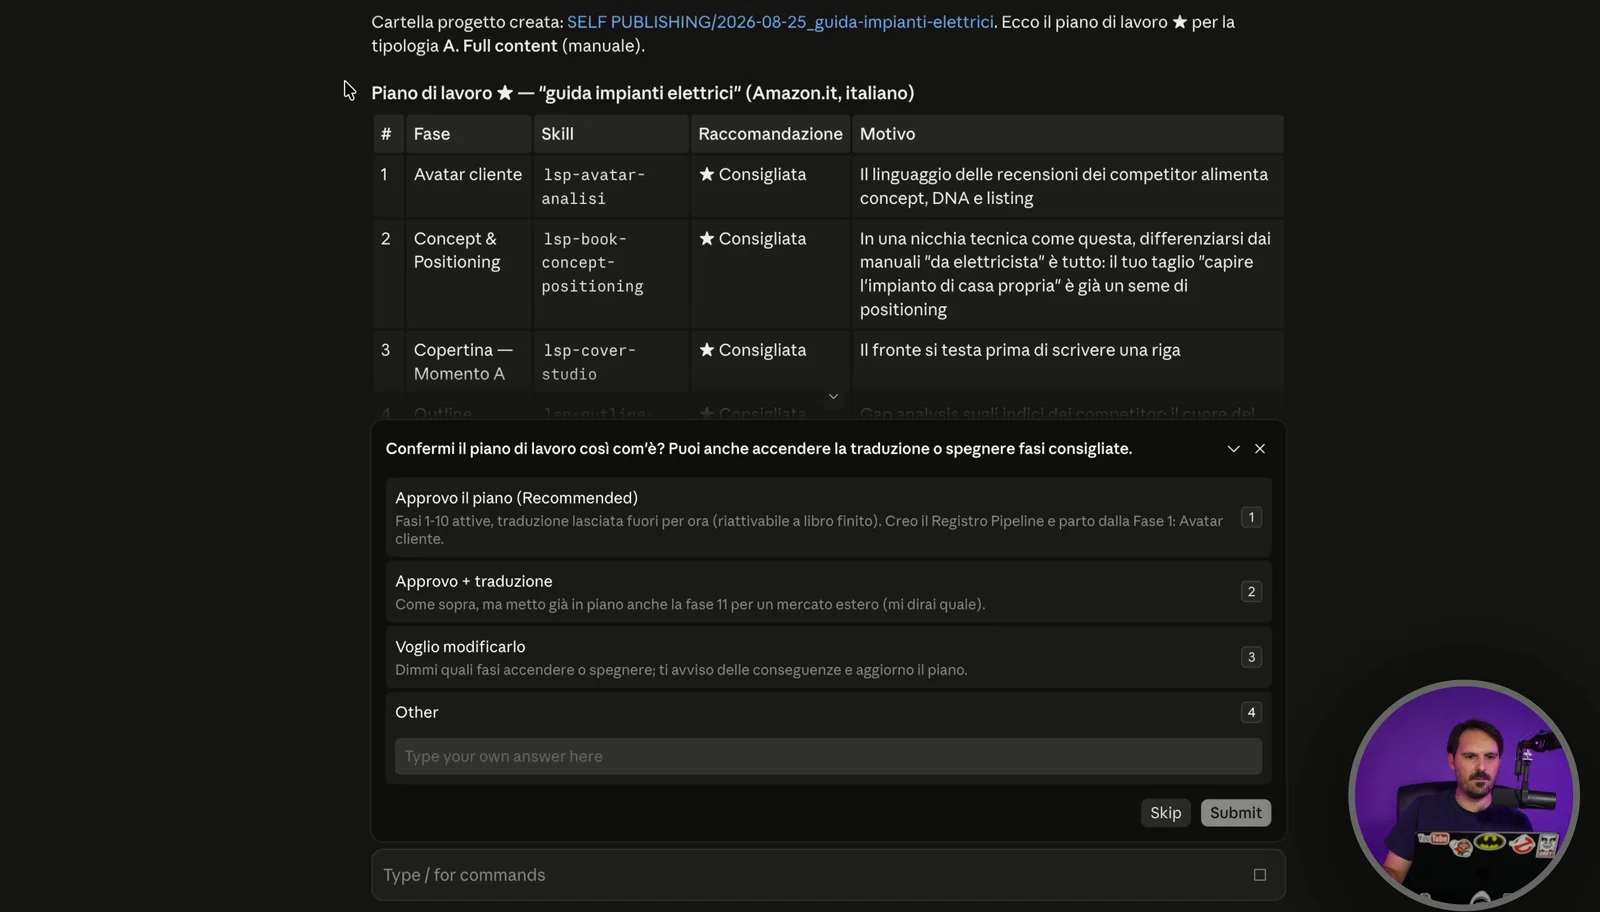Click the stop square icon in command box
Screen dimensions: 1600x912
pyautogui.click(x=1260, y=875)
